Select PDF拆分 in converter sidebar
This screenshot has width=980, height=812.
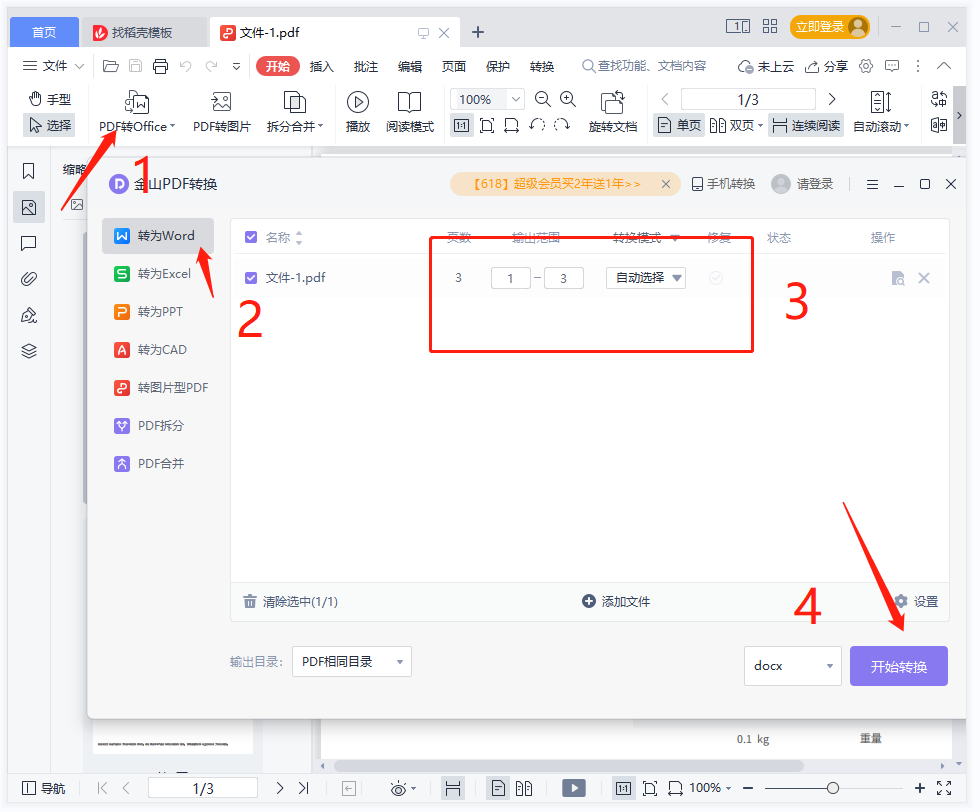(x=158, y=426)
